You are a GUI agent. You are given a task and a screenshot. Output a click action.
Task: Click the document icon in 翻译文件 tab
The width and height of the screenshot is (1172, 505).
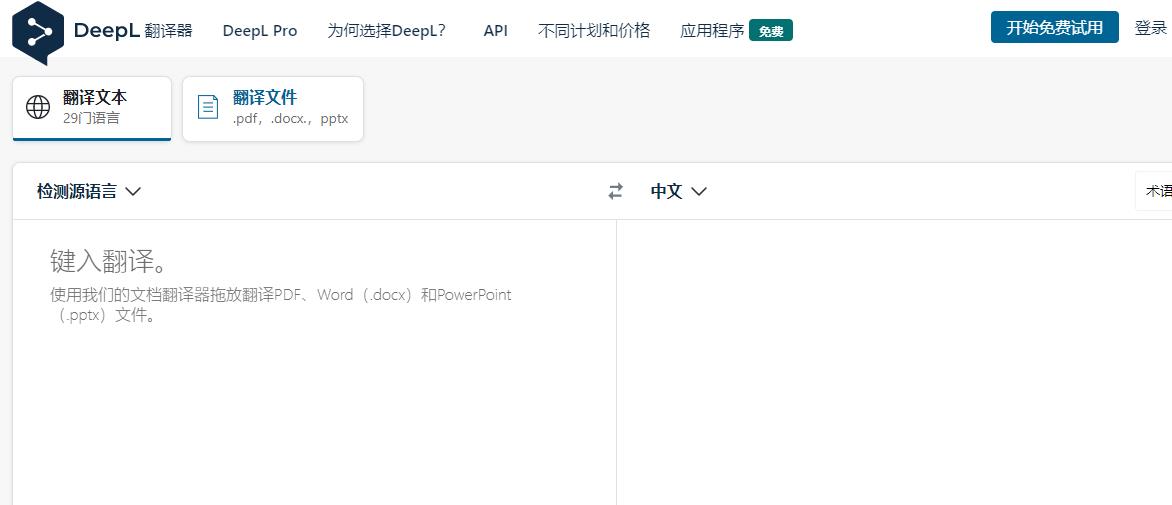coord(207,108)
